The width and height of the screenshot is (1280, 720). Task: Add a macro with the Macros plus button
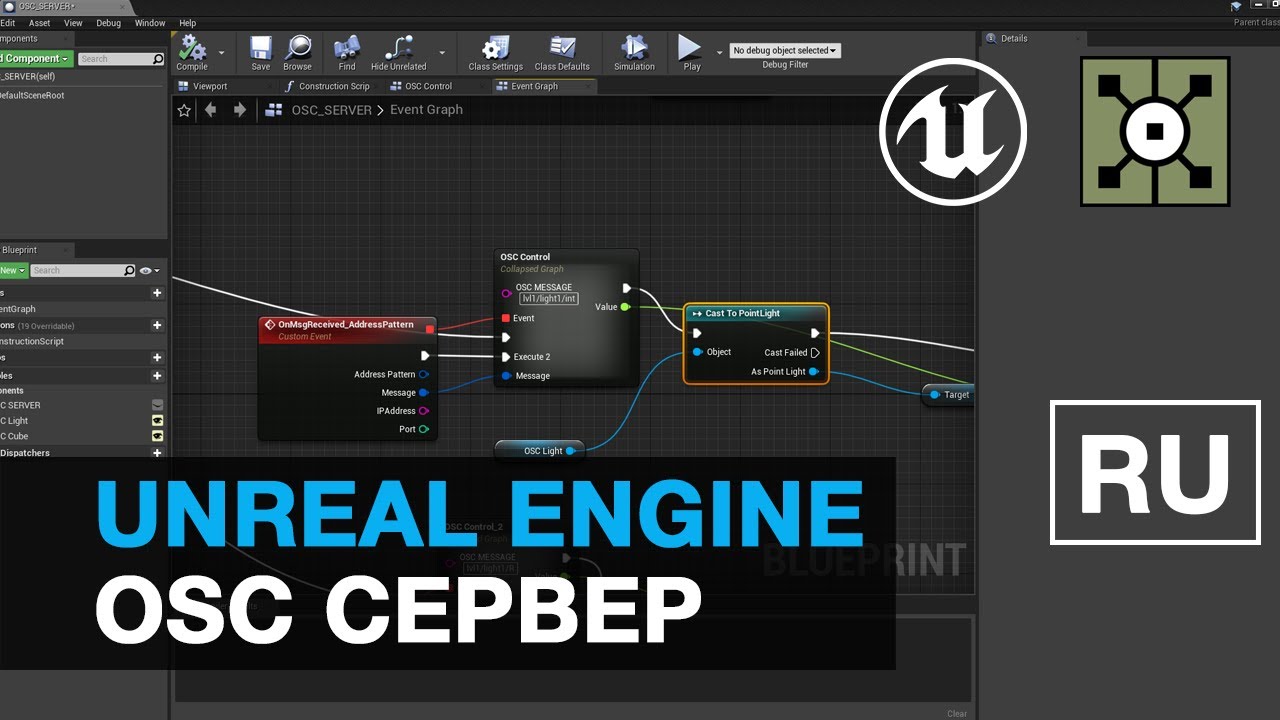click(157, 357)
